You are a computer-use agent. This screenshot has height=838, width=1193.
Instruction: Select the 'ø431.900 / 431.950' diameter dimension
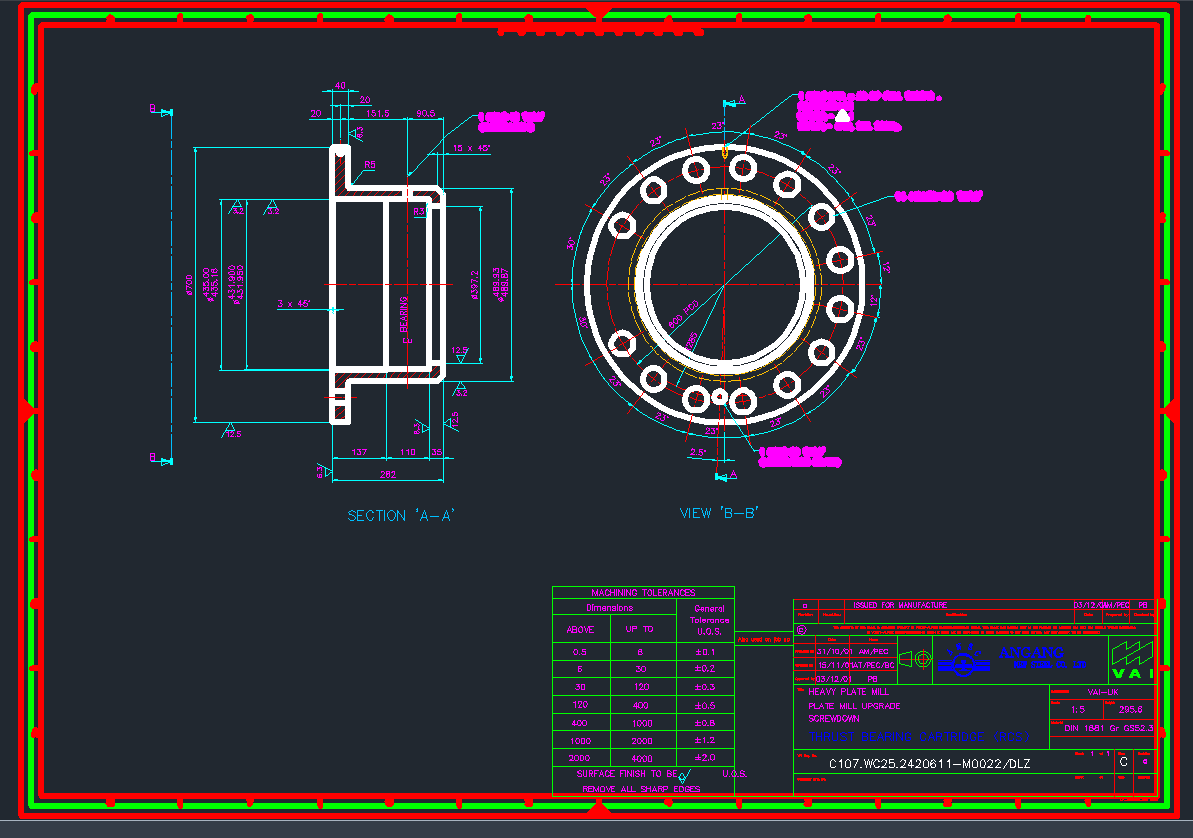tap(236, 285)
